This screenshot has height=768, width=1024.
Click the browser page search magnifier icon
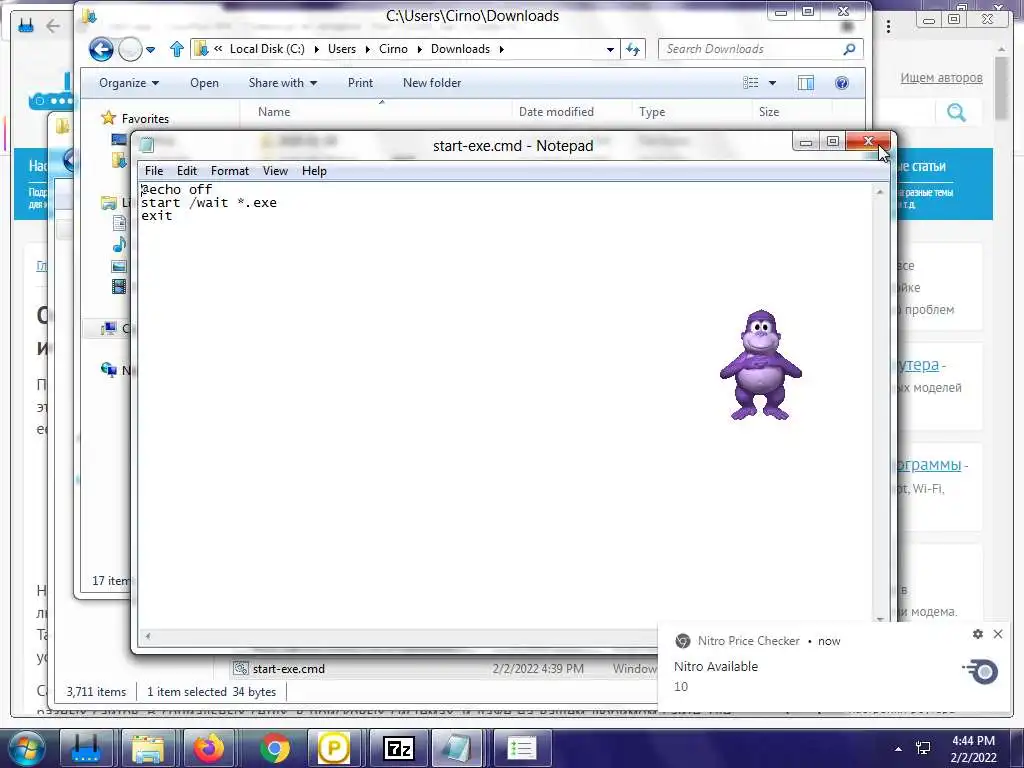(956, 112)
